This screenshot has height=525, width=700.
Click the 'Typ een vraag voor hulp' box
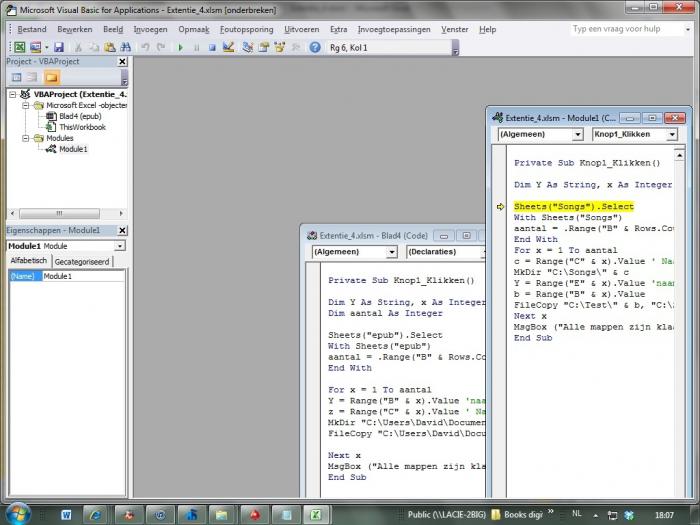626,29
